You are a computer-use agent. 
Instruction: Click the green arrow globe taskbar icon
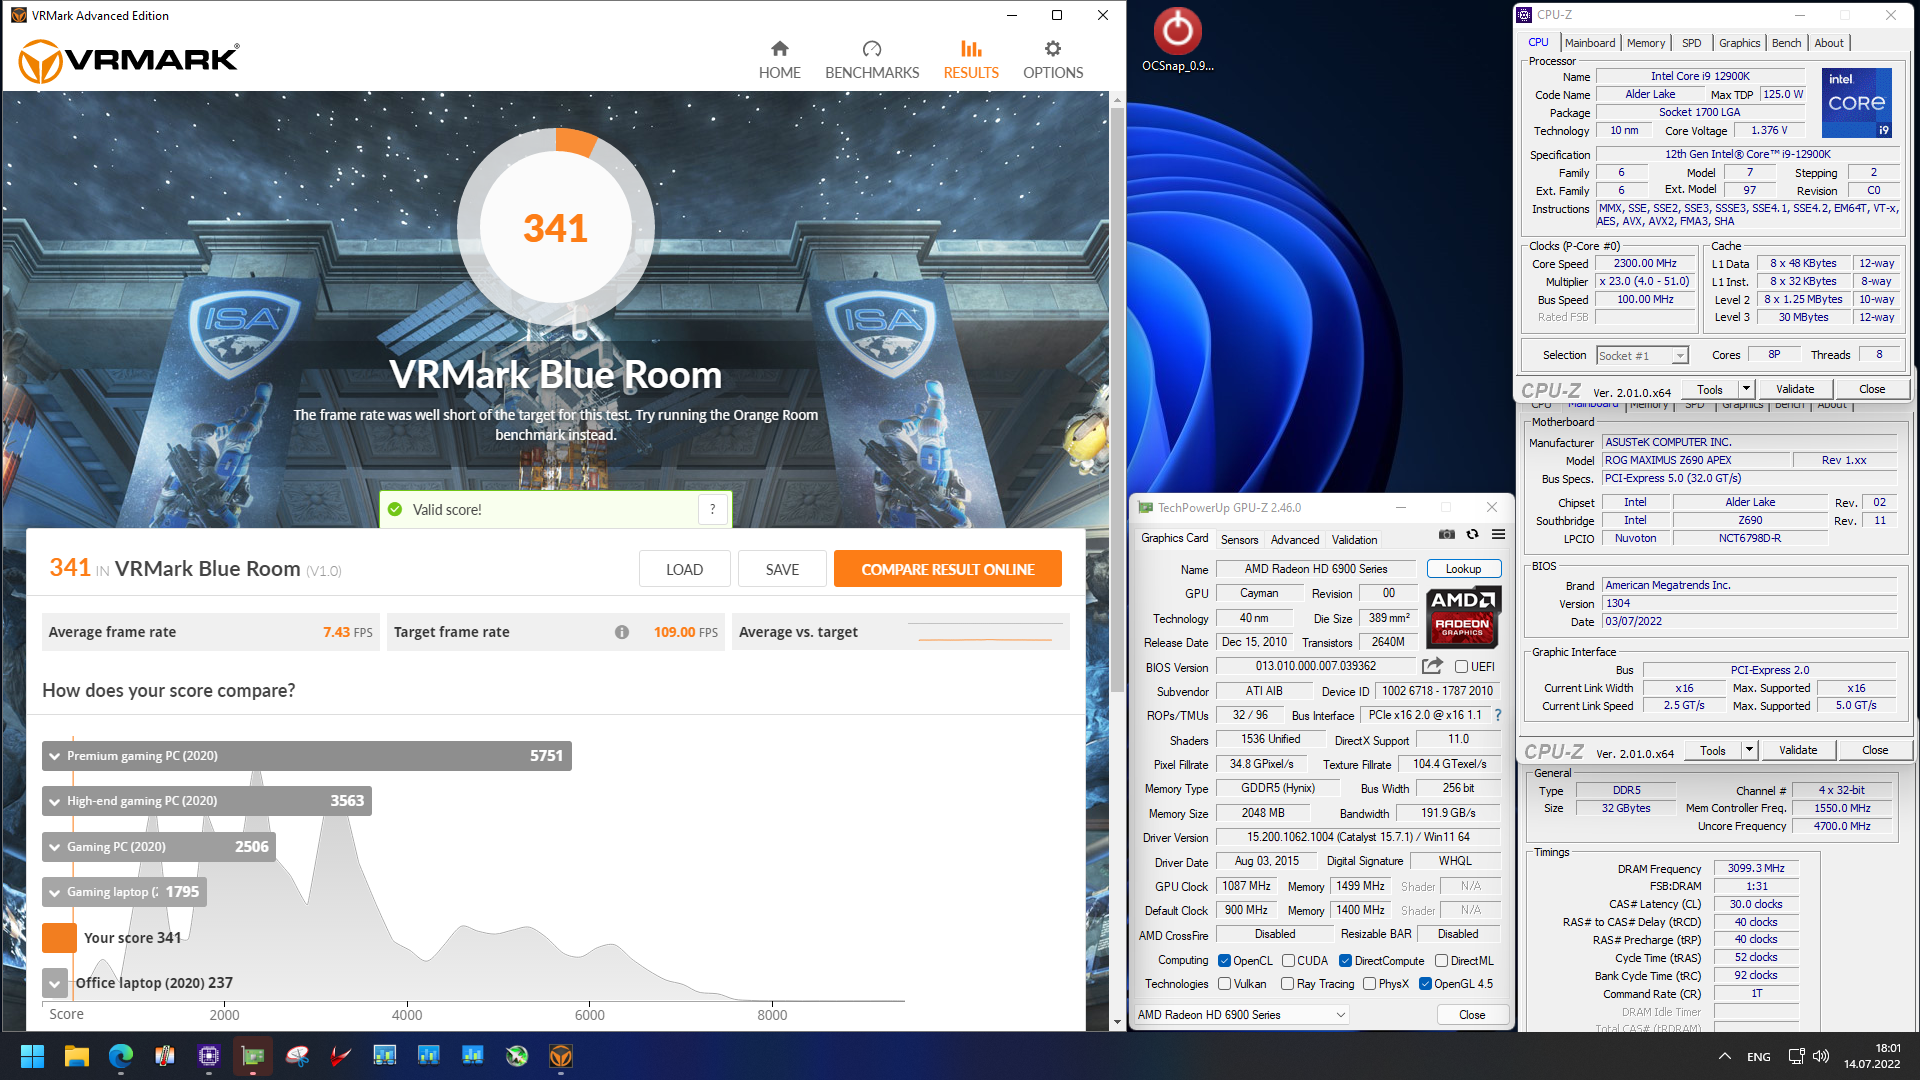click(x=517, y=1056)
